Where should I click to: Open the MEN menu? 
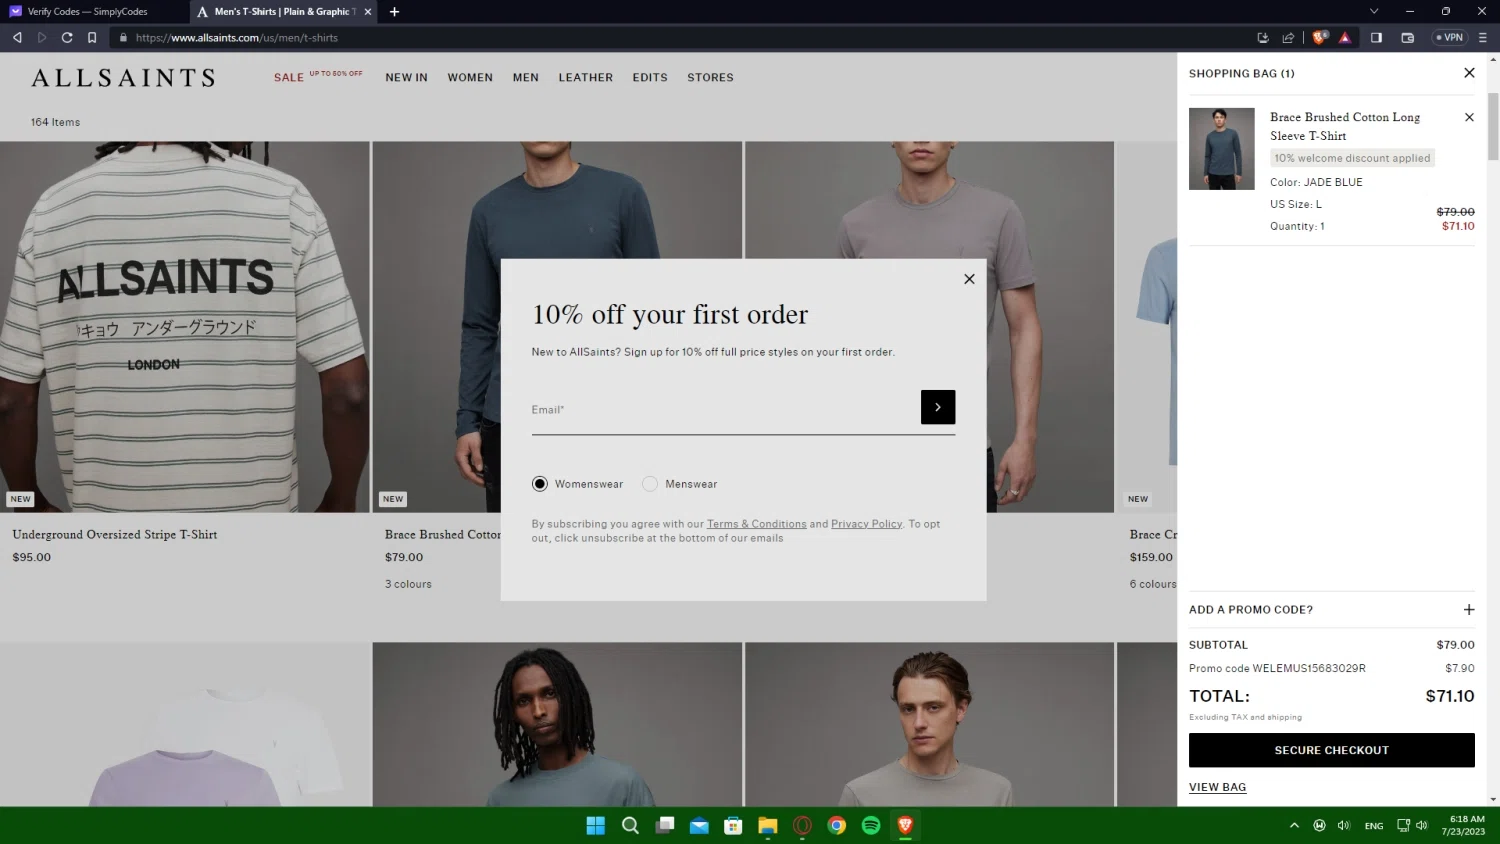[x=526, y=77]
